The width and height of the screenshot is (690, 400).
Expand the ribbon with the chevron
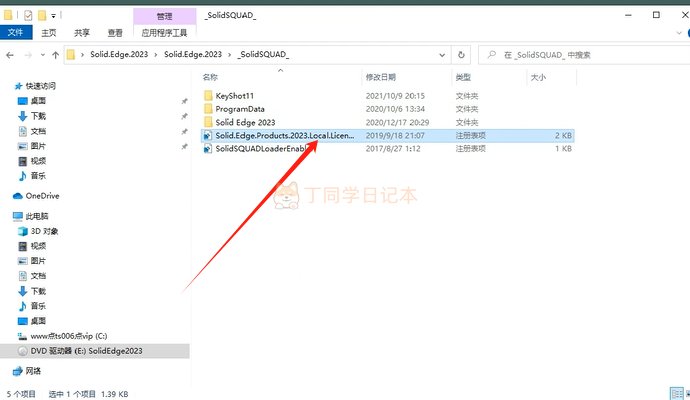coord(679,33)
